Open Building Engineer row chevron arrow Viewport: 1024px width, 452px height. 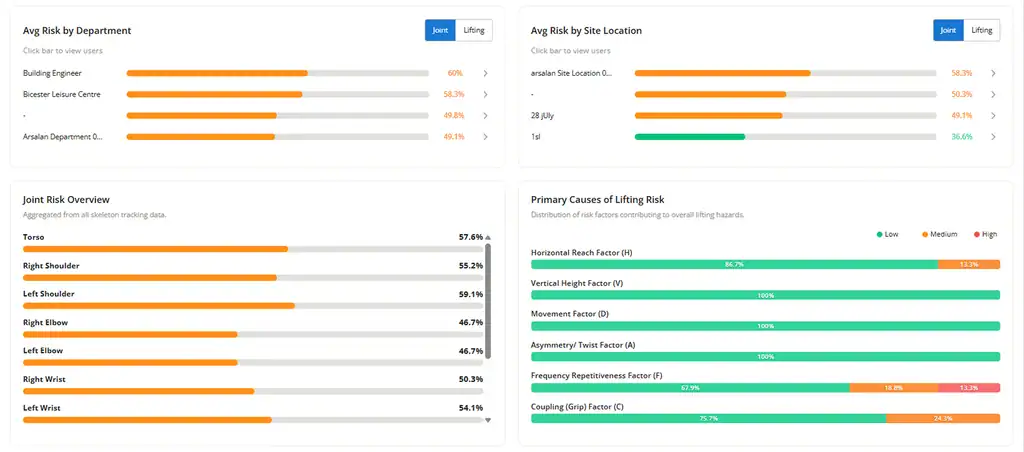click(x=485, y=74)
